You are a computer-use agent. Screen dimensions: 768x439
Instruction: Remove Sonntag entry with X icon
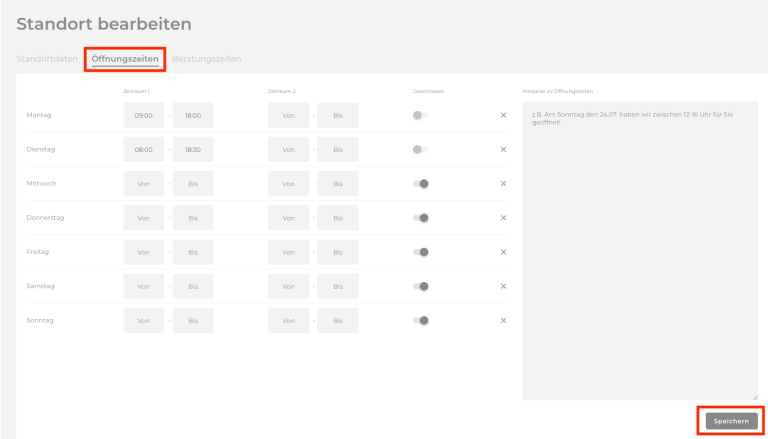tap(503, 320)
